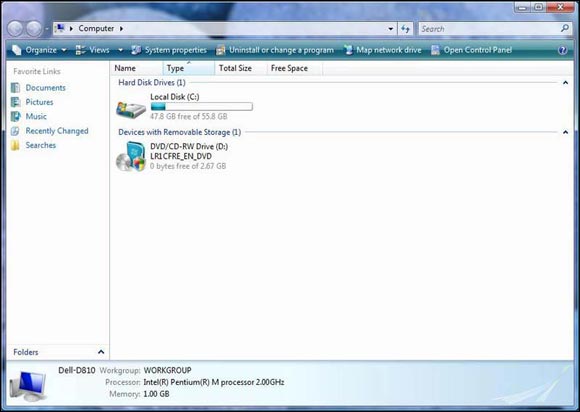Image resolution: width=580 pixels, height=412 pixels.
Task: Open System properties from toolbar
Action: click(169, 50)
